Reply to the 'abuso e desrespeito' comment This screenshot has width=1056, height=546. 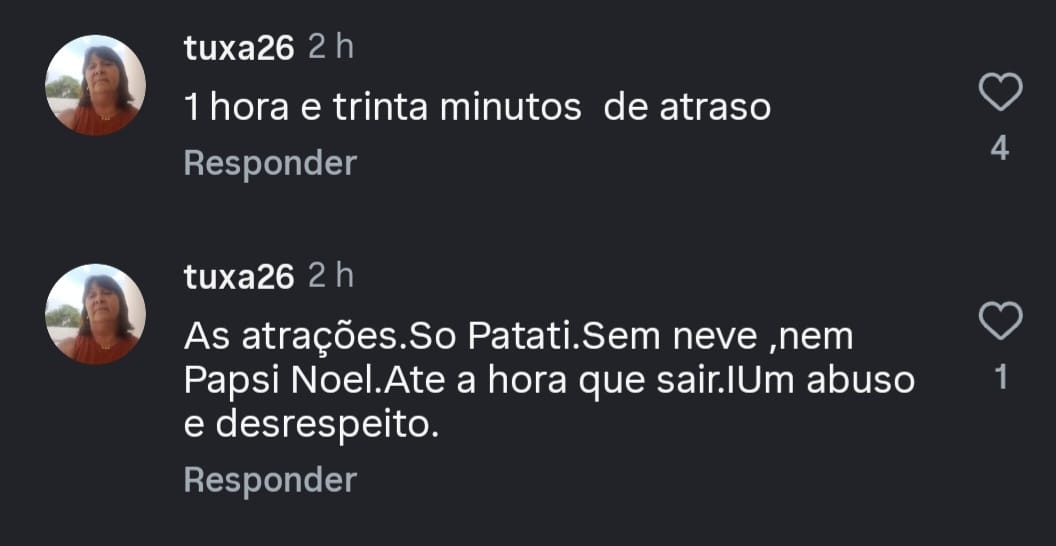click(270, 480)
